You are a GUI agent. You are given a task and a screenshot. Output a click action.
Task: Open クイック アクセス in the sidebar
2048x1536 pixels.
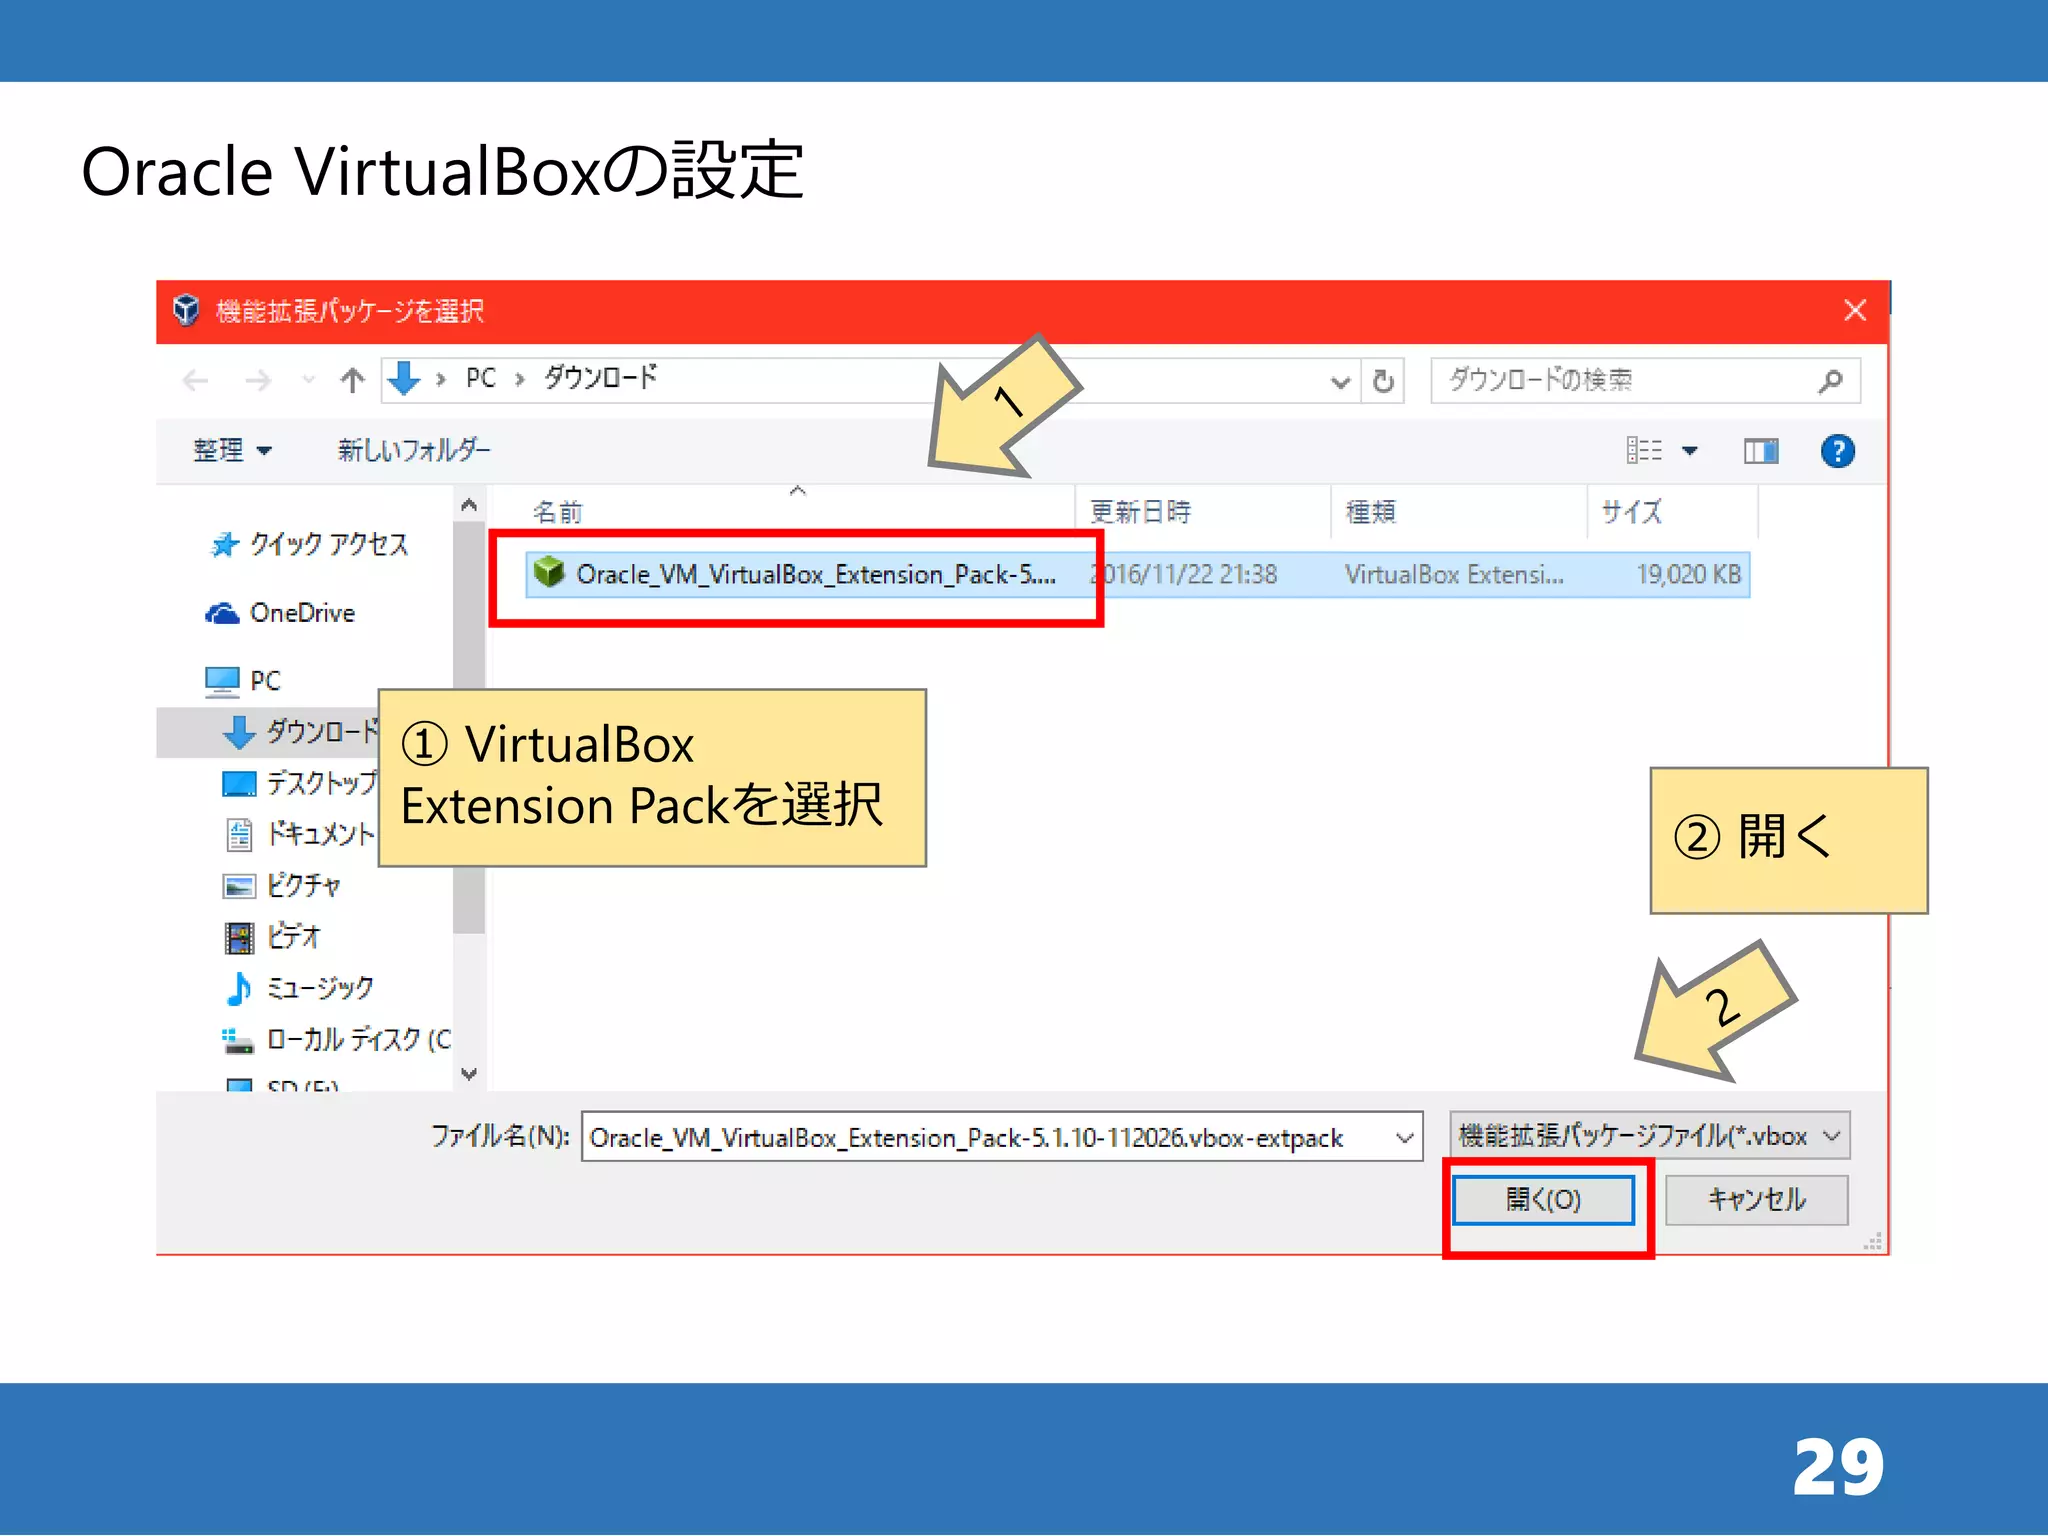[329, 544]
